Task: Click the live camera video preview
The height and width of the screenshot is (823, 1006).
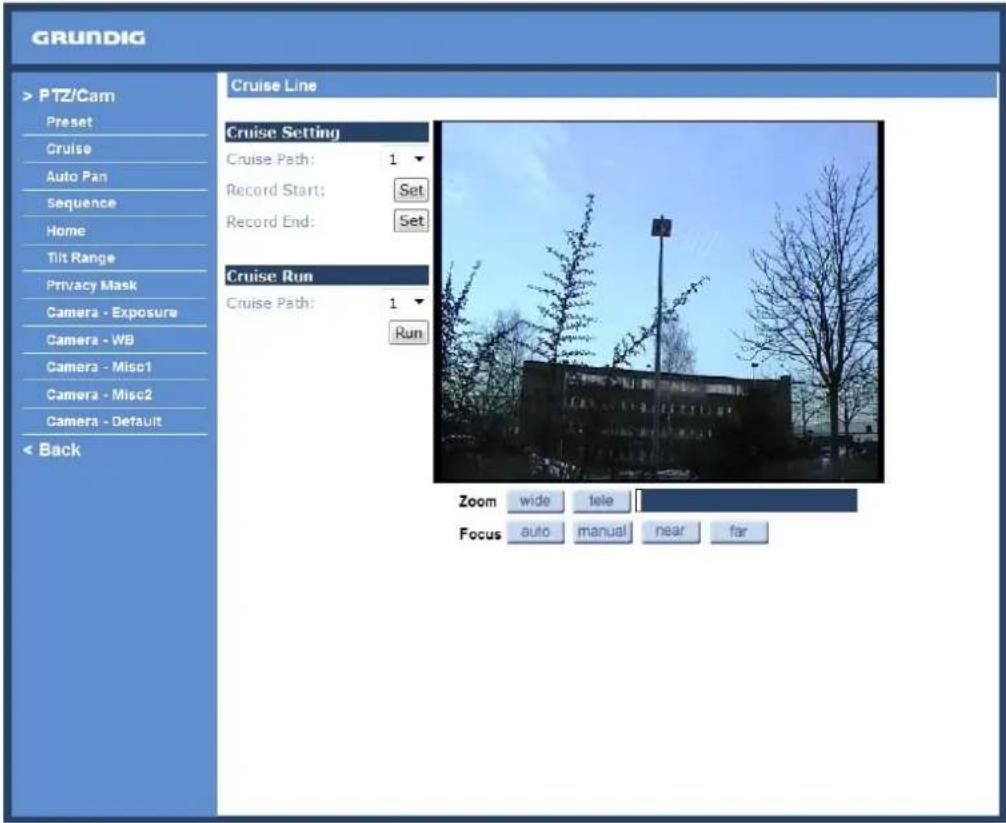Action: click(659, 301)
